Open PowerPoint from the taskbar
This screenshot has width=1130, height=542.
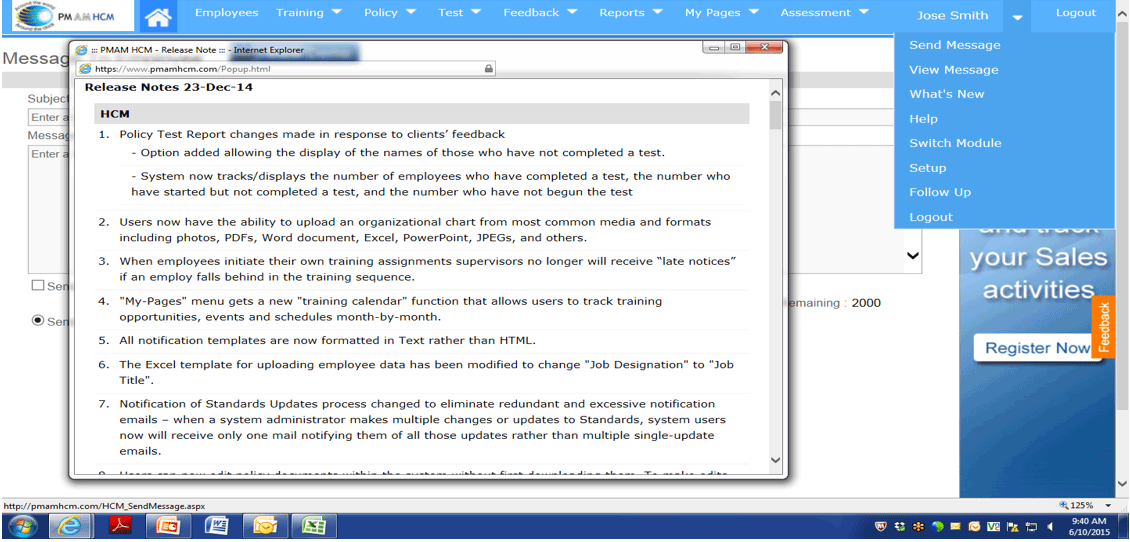(x=167, y=527)
